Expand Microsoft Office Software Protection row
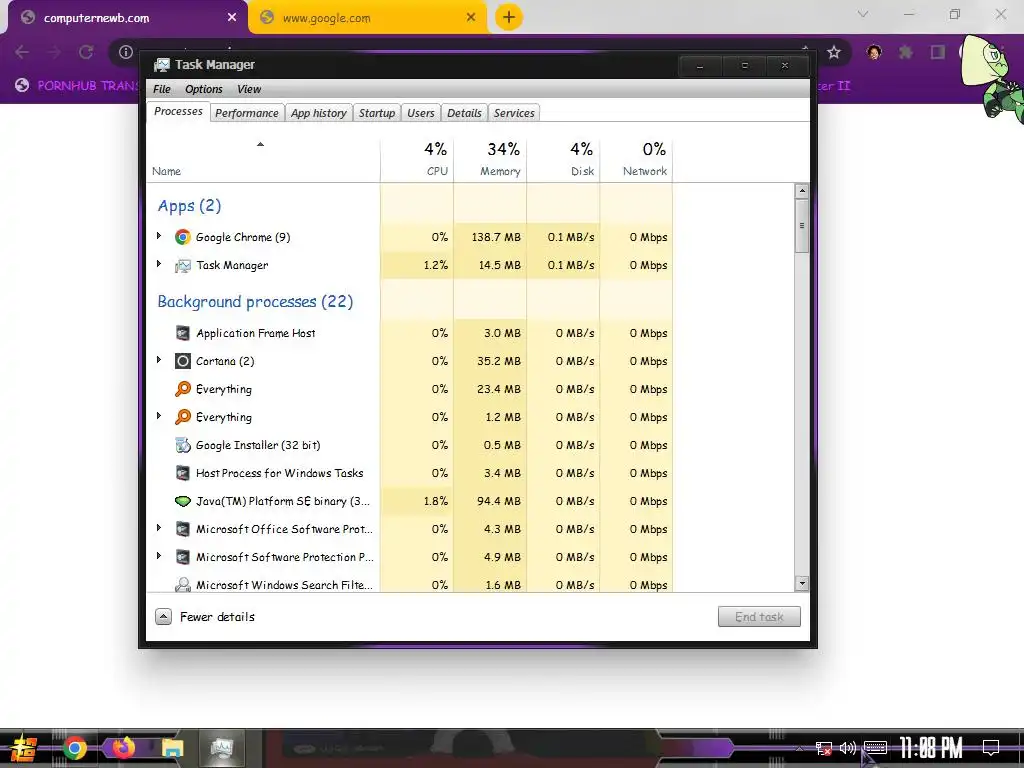This screenshot has height=768, width=1024. [159, 528]
